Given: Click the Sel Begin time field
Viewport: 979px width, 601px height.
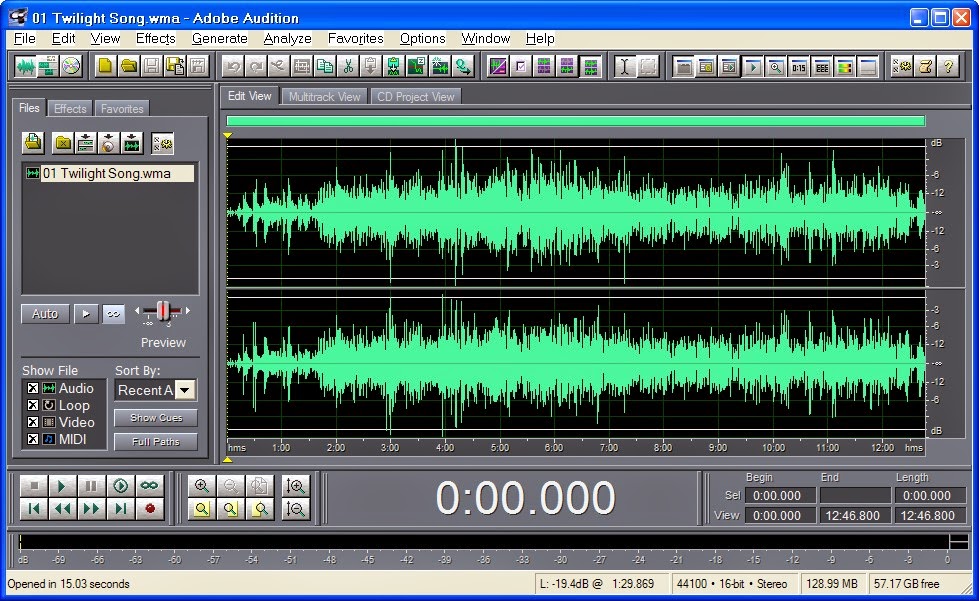Looking at the screenshot, I should (x=780, y=496).
